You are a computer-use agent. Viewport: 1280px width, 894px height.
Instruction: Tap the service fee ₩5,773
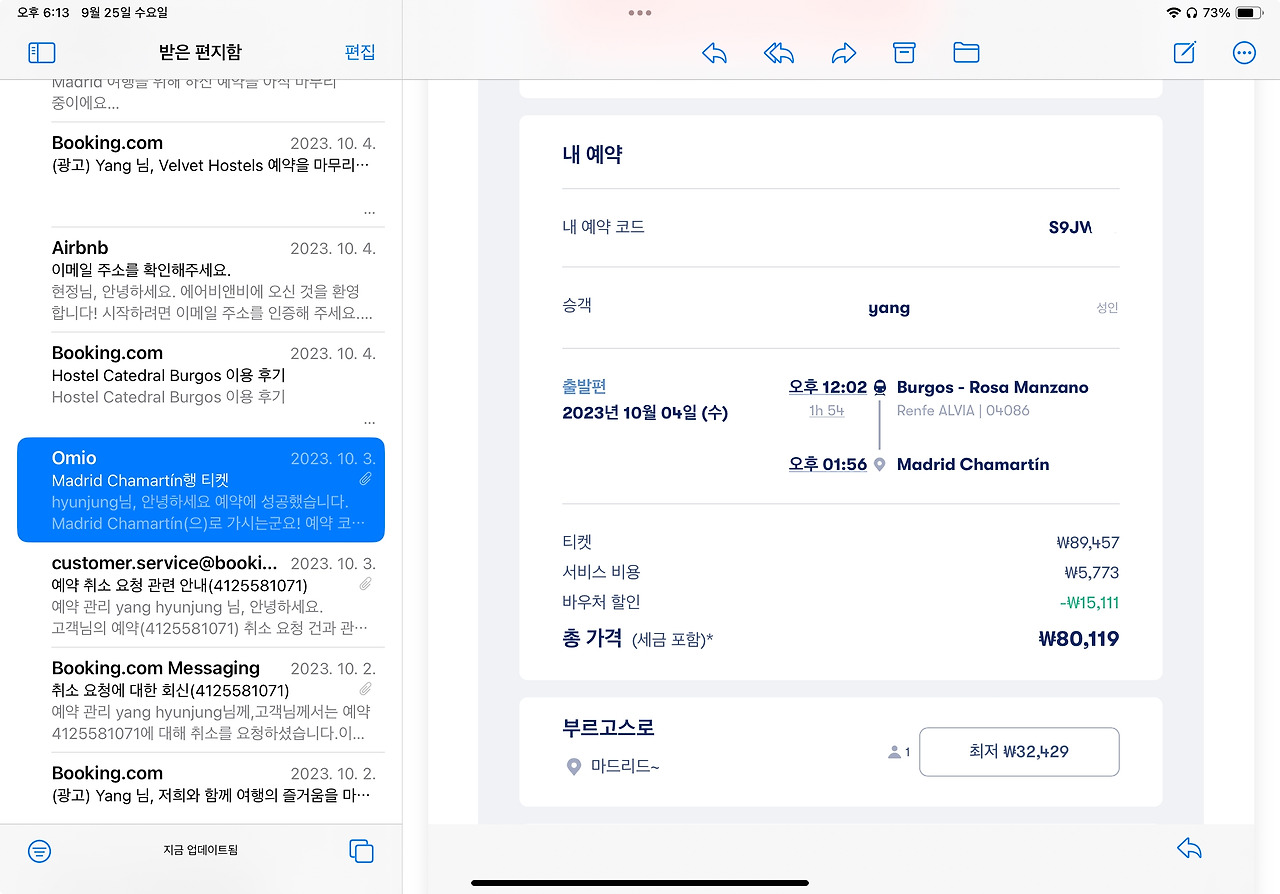1092,573
